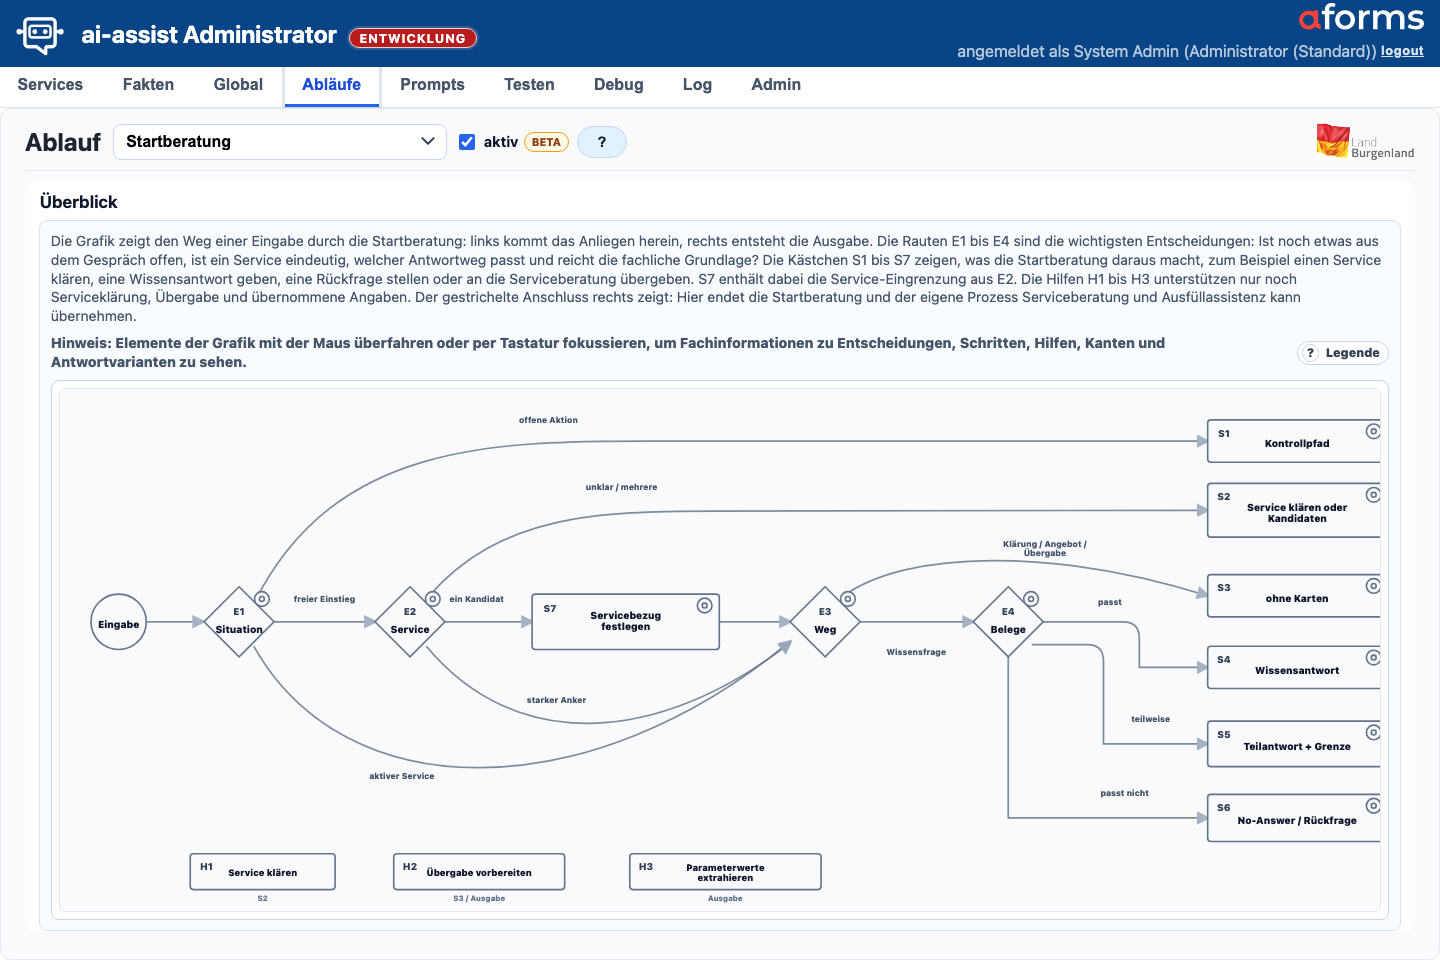This screenshot has height=960, width=1440.
Task: Click the H3 Parameterwerte extrahieren helper box
Action: pyautogui.click(x=726, y=871)
